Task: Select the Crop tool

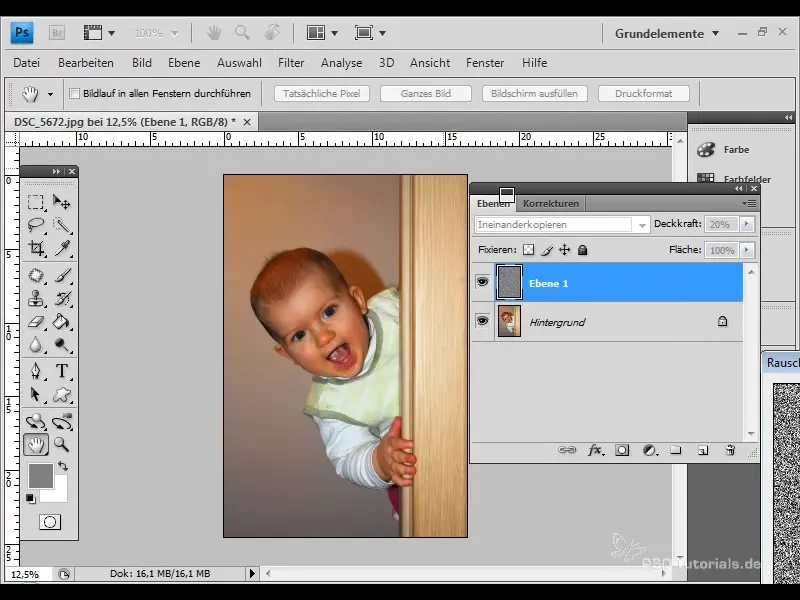Action: tap(36, 248)
